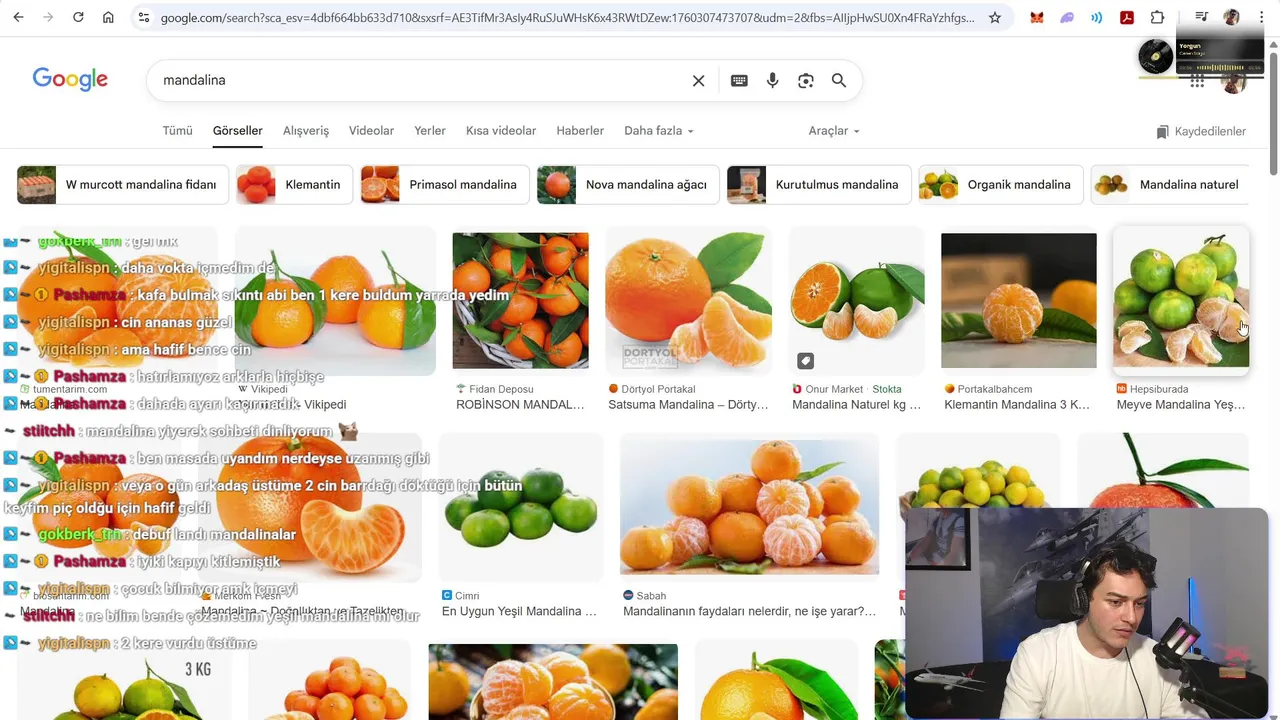Open the Satsuma Mandalina Dörtyol Portakal image
This screenshot has width=1280, height=720.
tap(689, 300)
